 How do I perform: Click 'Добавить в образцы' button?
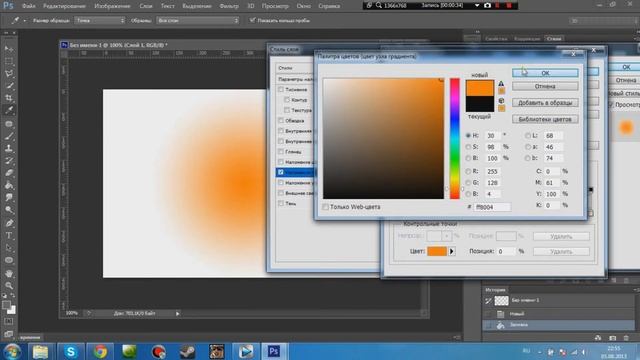(545, 103)
